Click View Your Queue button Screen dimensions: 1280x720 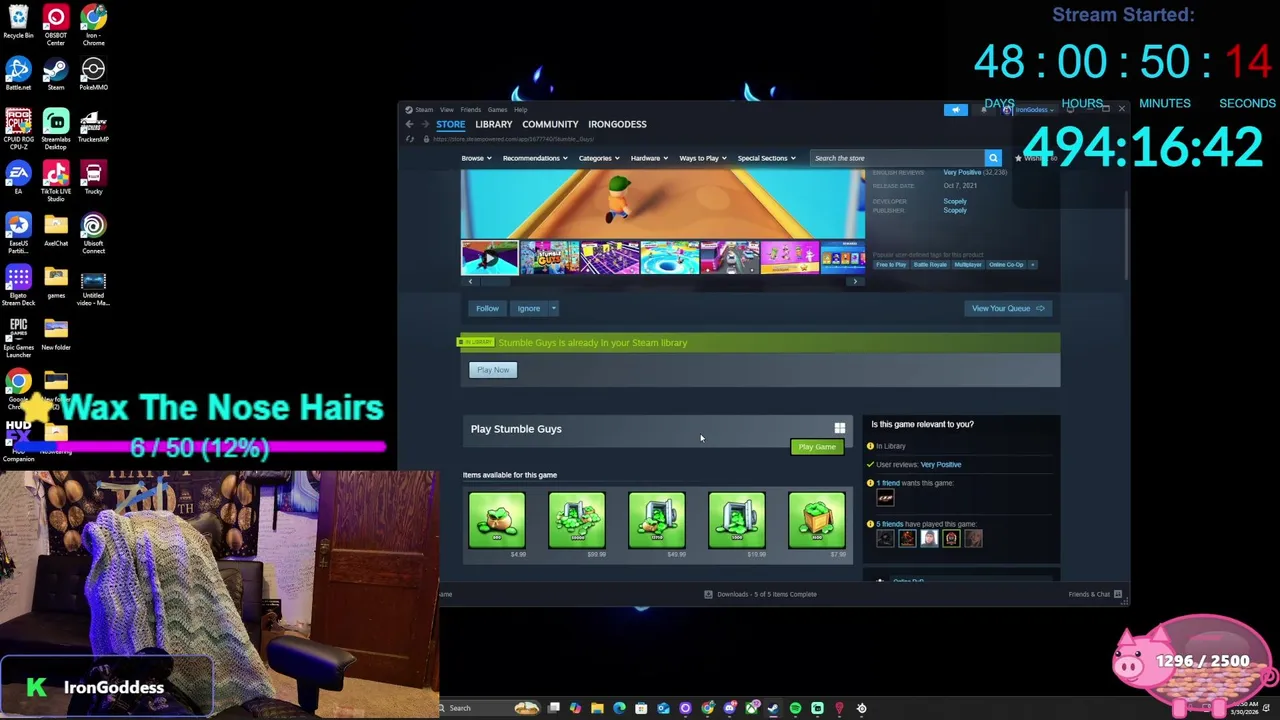tap(1007, 308)
